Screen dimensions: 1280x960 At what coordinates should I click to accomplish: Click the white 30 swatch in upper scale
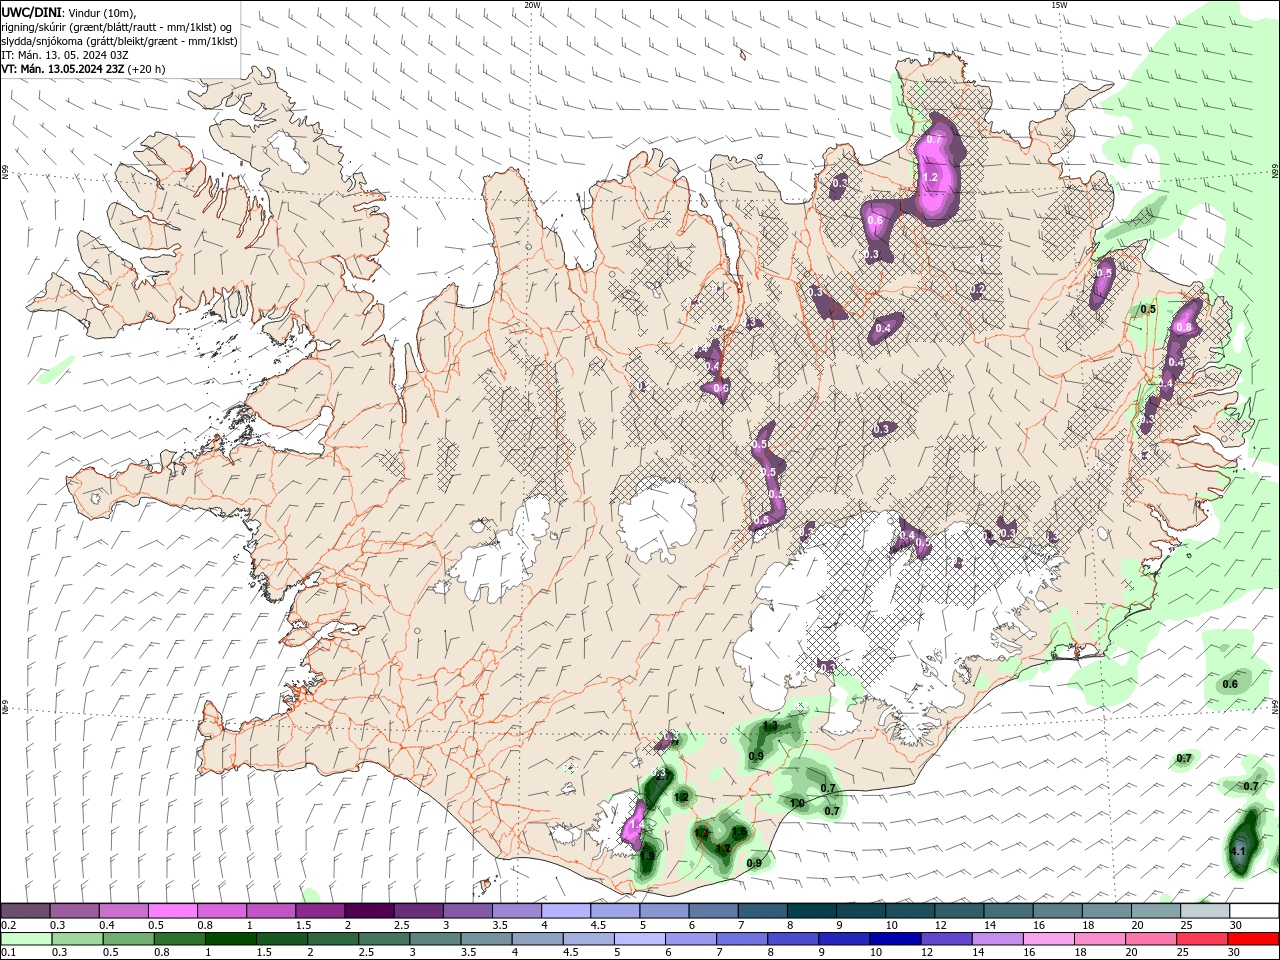[1254, 911]
